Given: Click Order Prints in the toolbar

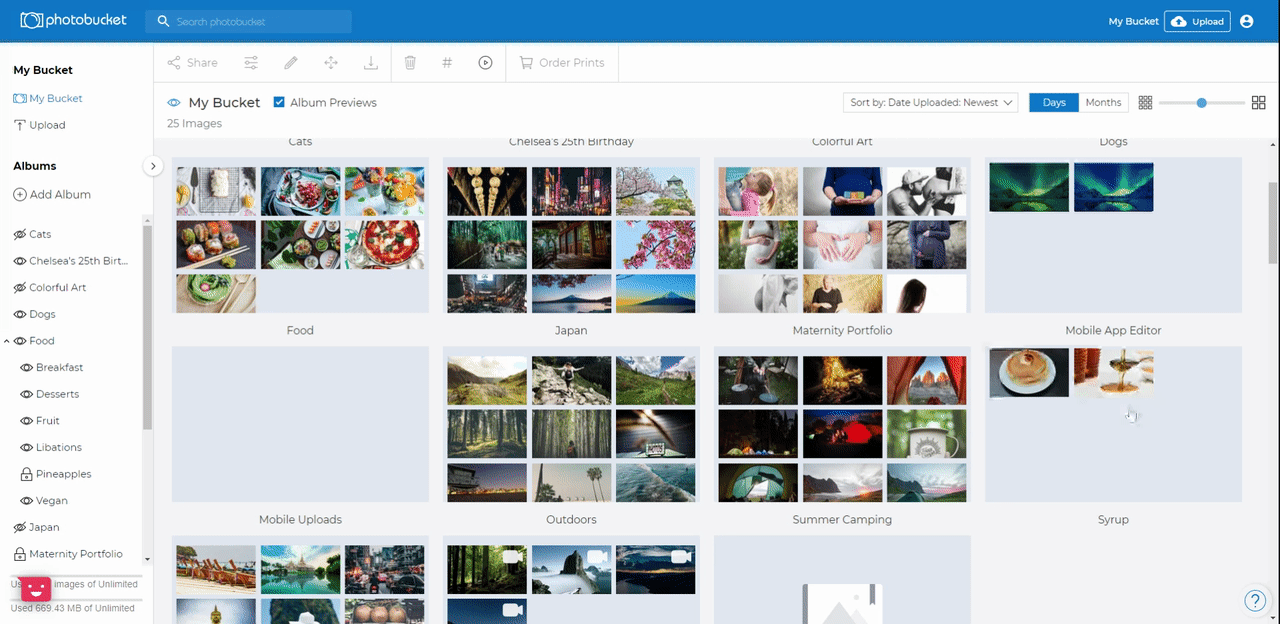Looking at the screenshot, I should coord(562,63).
